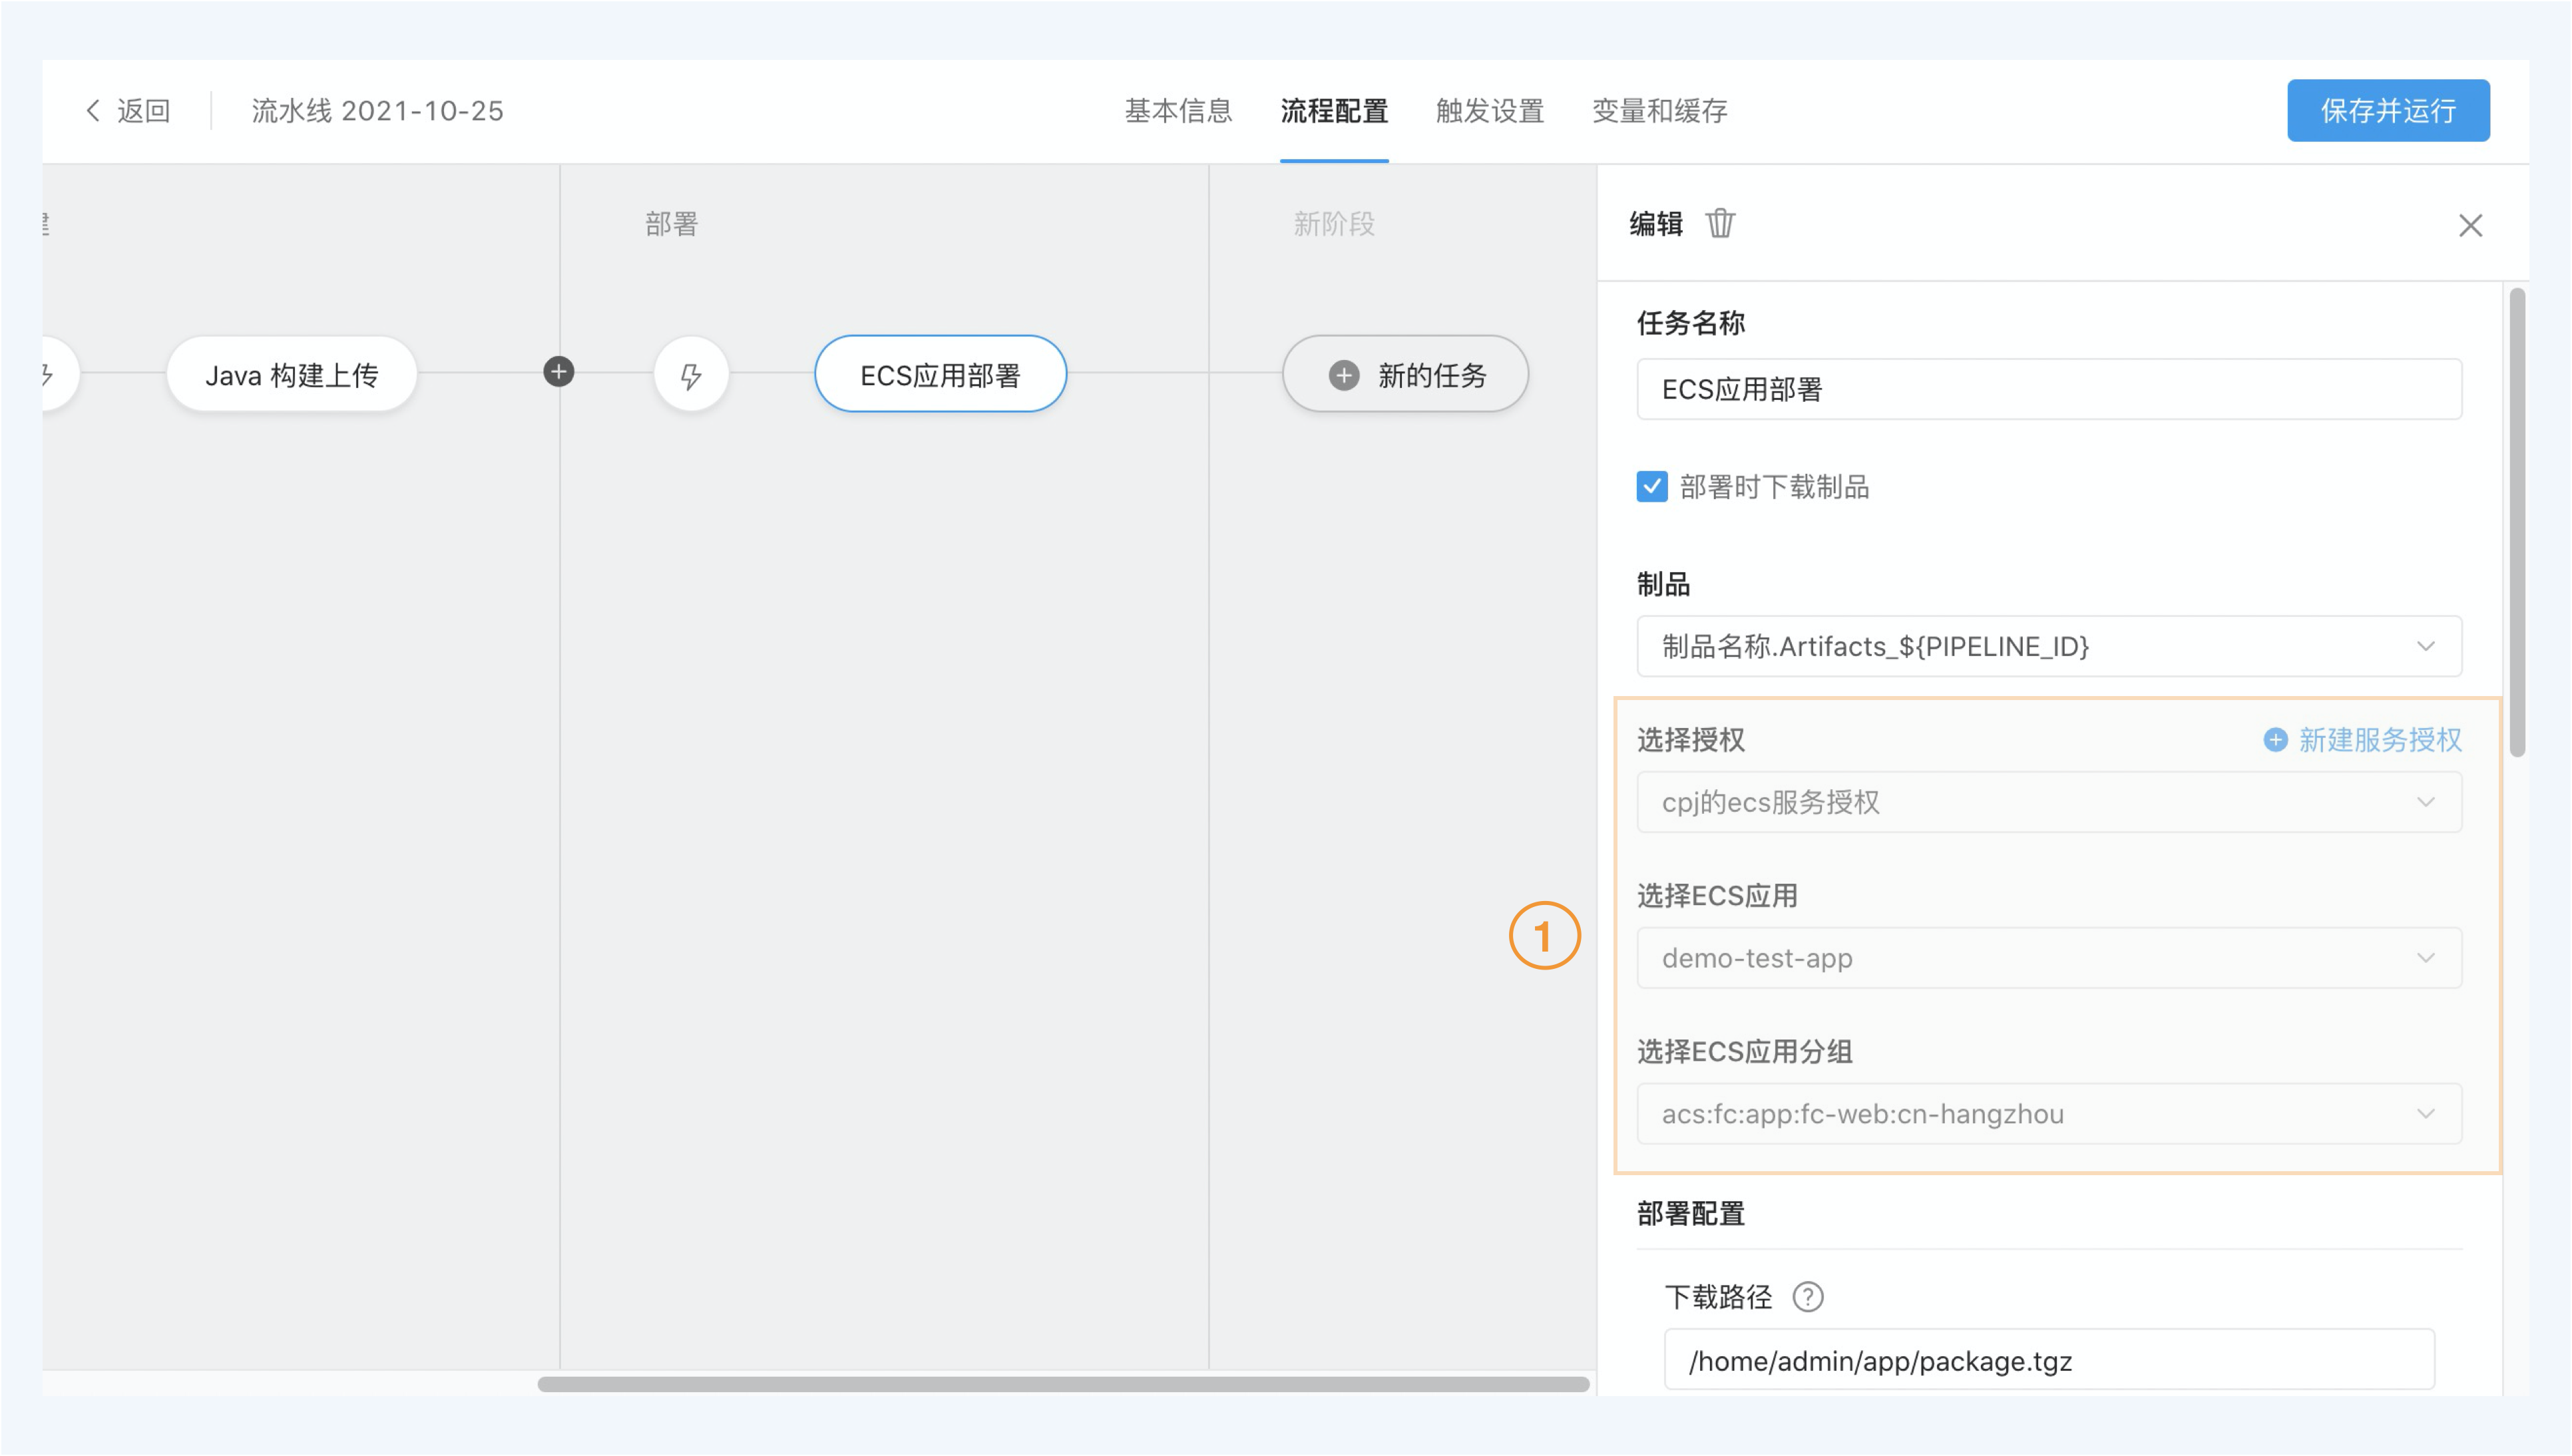The width and height of the screenshot is (2572, 1456).
Task: Open the 变量和缓存 tab
Action: pyautogui.click(x=1660, y=111)
